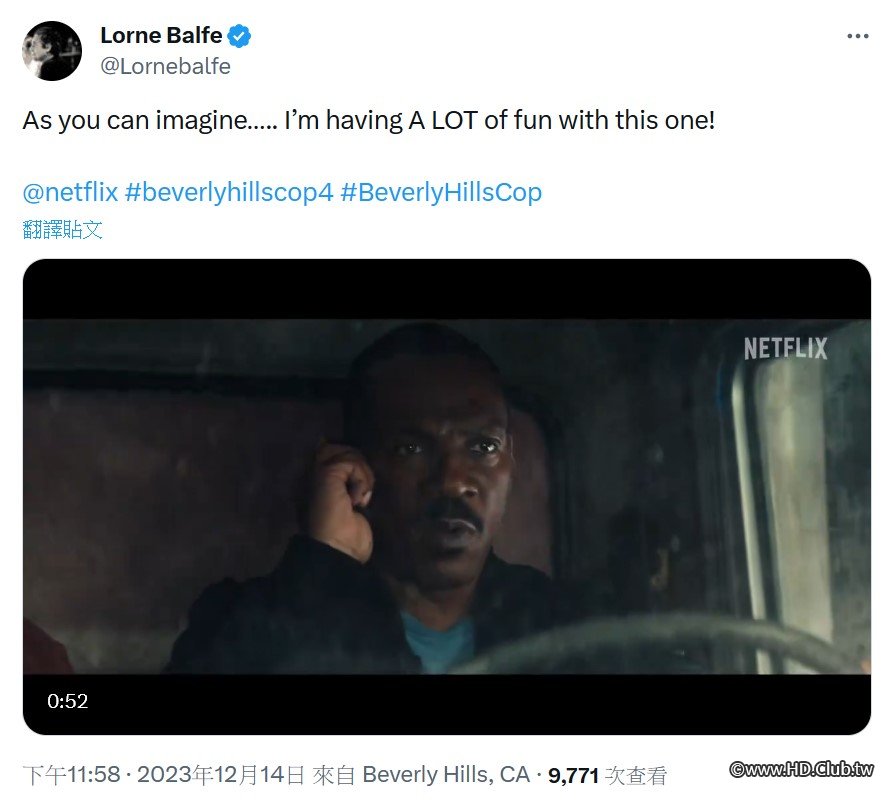This screenshot has width=896, height=803.
Task: Click the NETFLIX logo watermark in video
Action: tap(785, 348)
